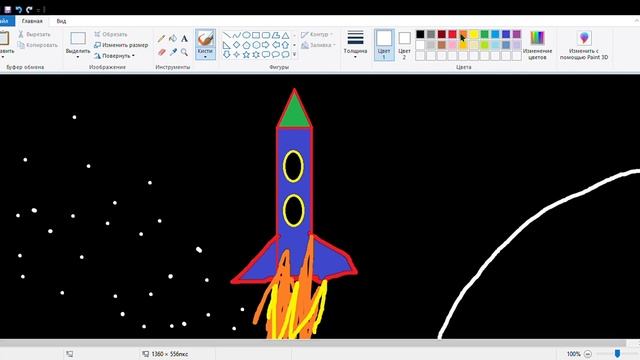Select the Pencil tool

162,39
